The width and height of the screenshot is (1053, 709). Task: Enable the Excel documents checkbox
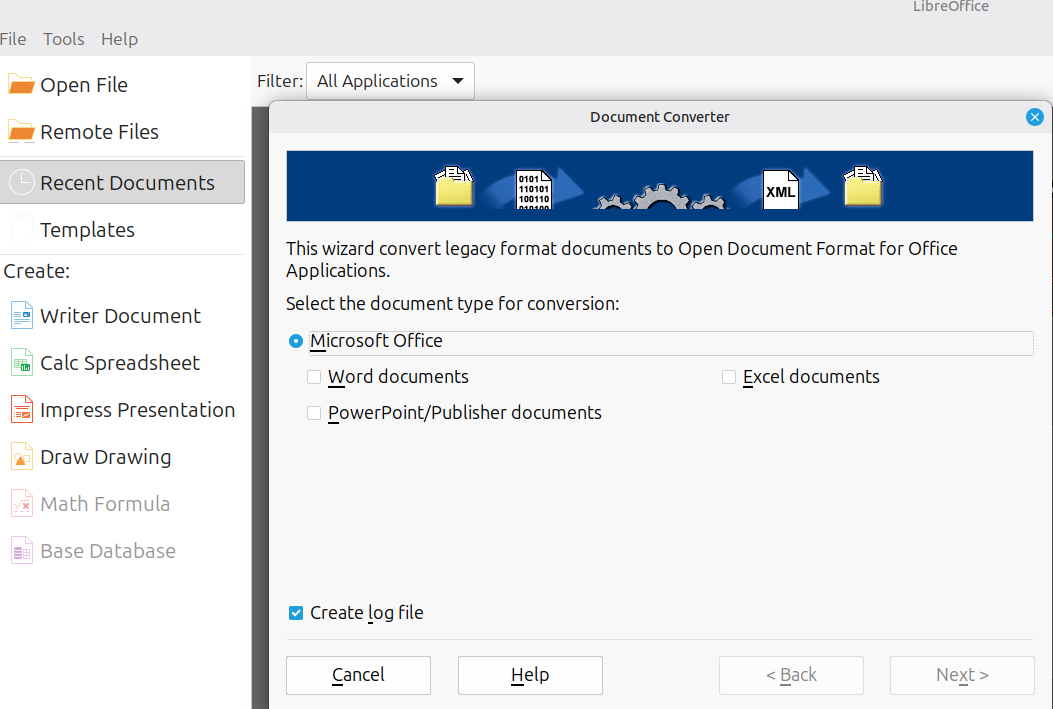pyautogui.click(x=729, y=377)
